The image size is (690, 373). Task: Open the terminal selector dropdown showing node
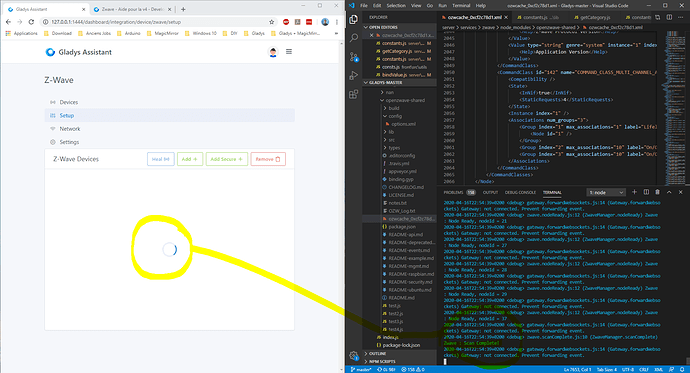pos(606,192)
